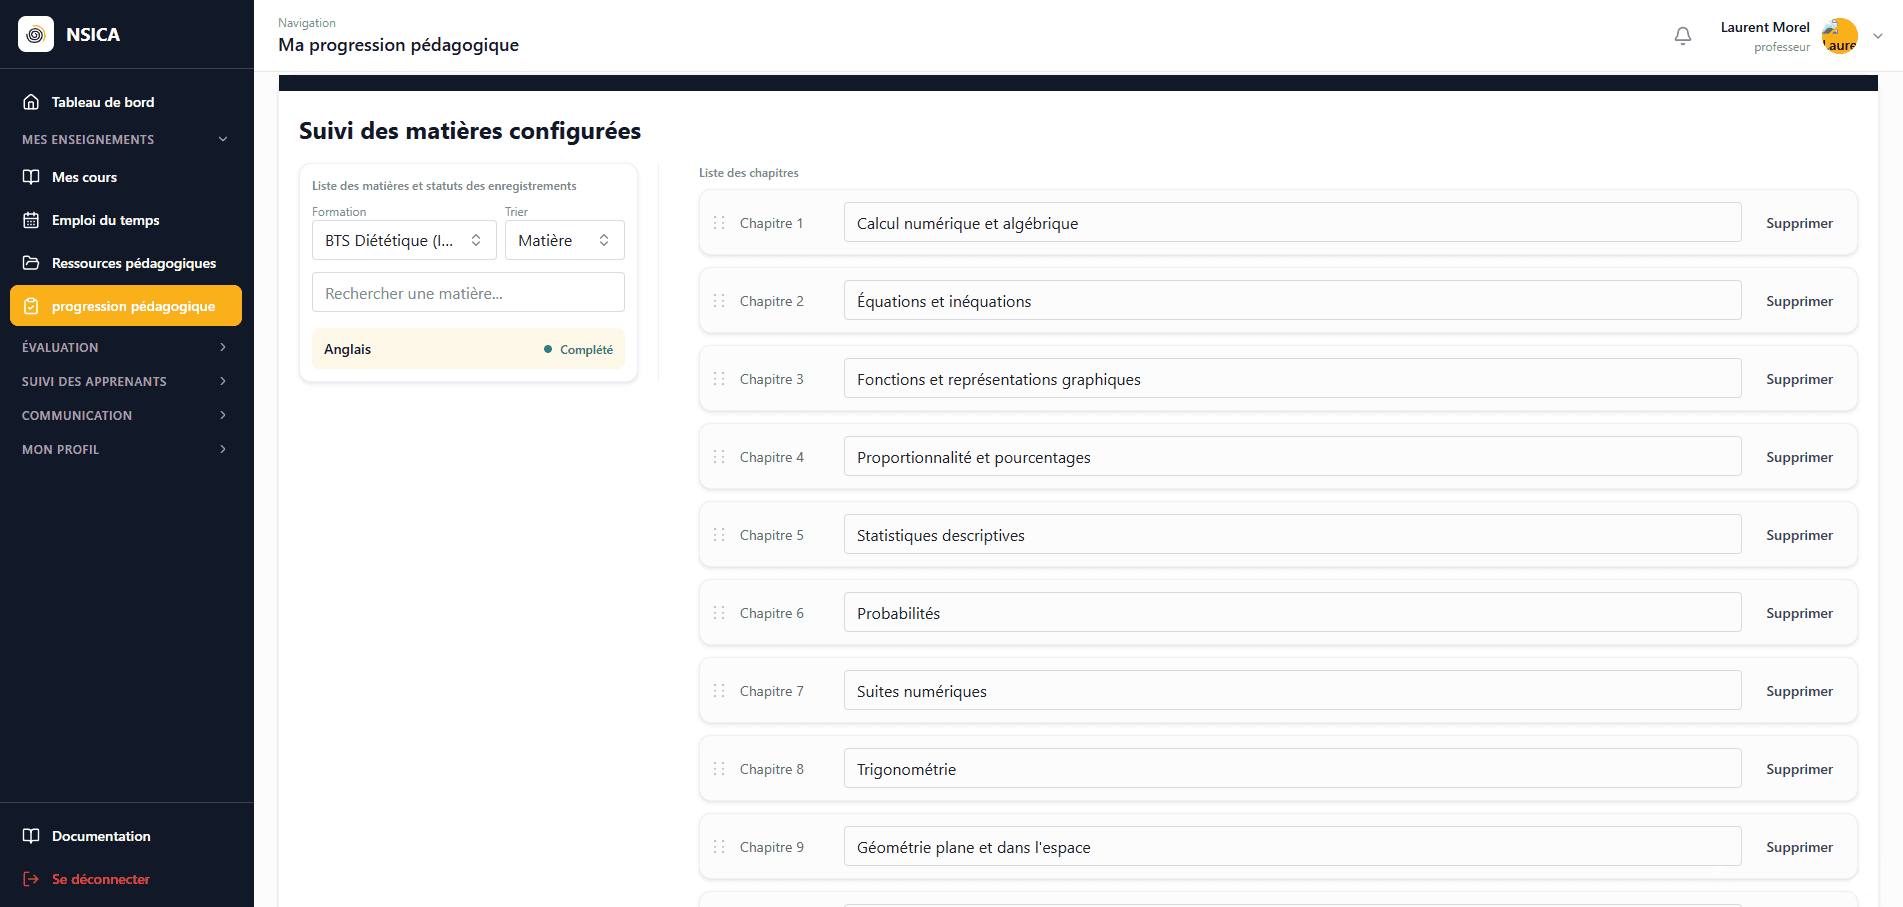Screen dimensions: 1903x907
Task: Click the Se déconnecter logout icon
Action: [31, 879]
